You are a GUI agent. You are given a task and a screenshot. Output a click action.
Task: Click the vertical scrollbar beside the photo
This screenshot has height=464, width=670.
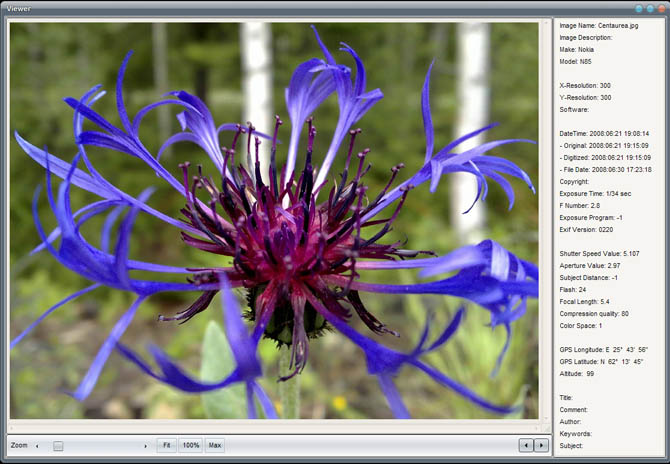(x=546, y=220)
